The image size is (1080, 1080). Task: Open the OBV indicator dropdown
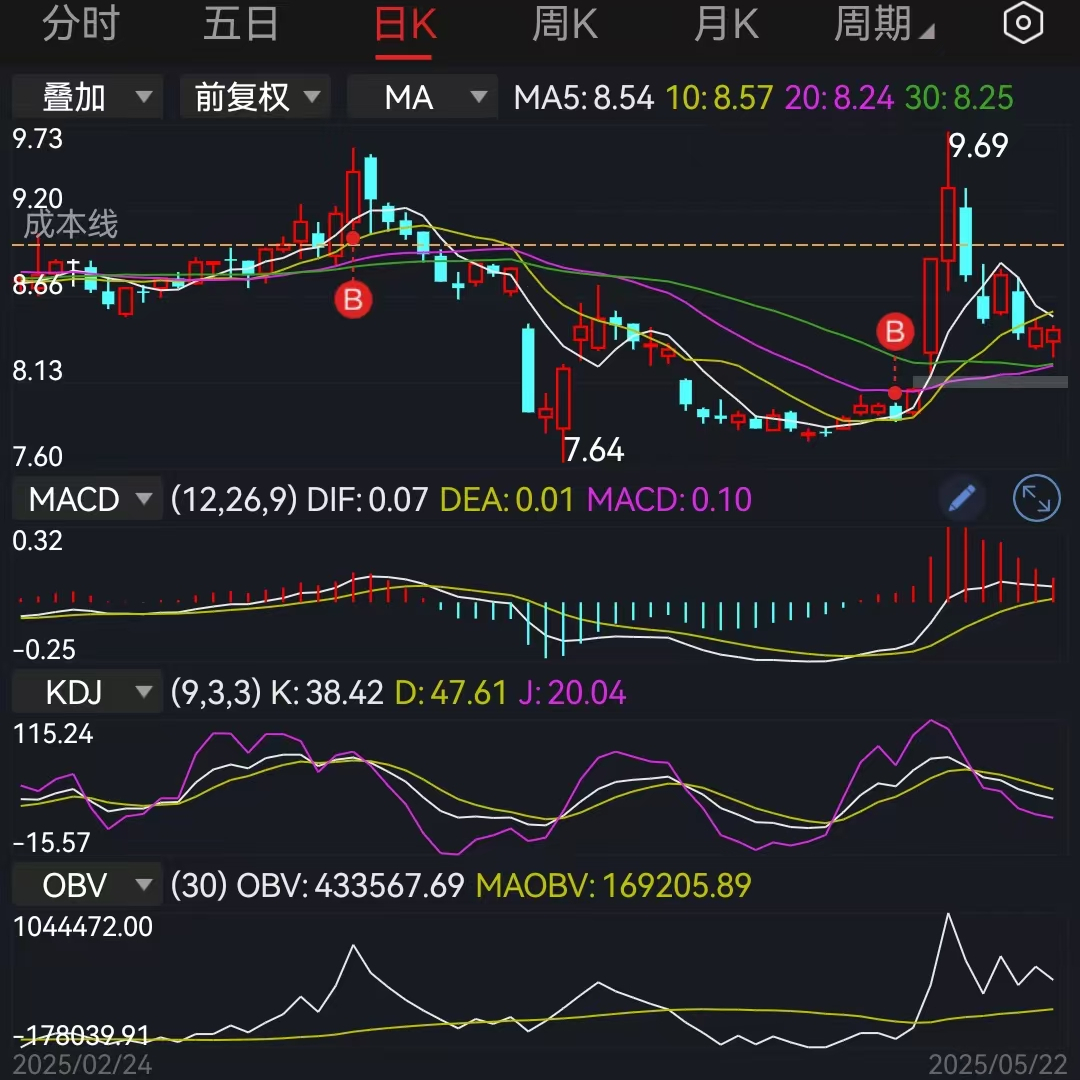pyautogui.click(x=86, y=884)
